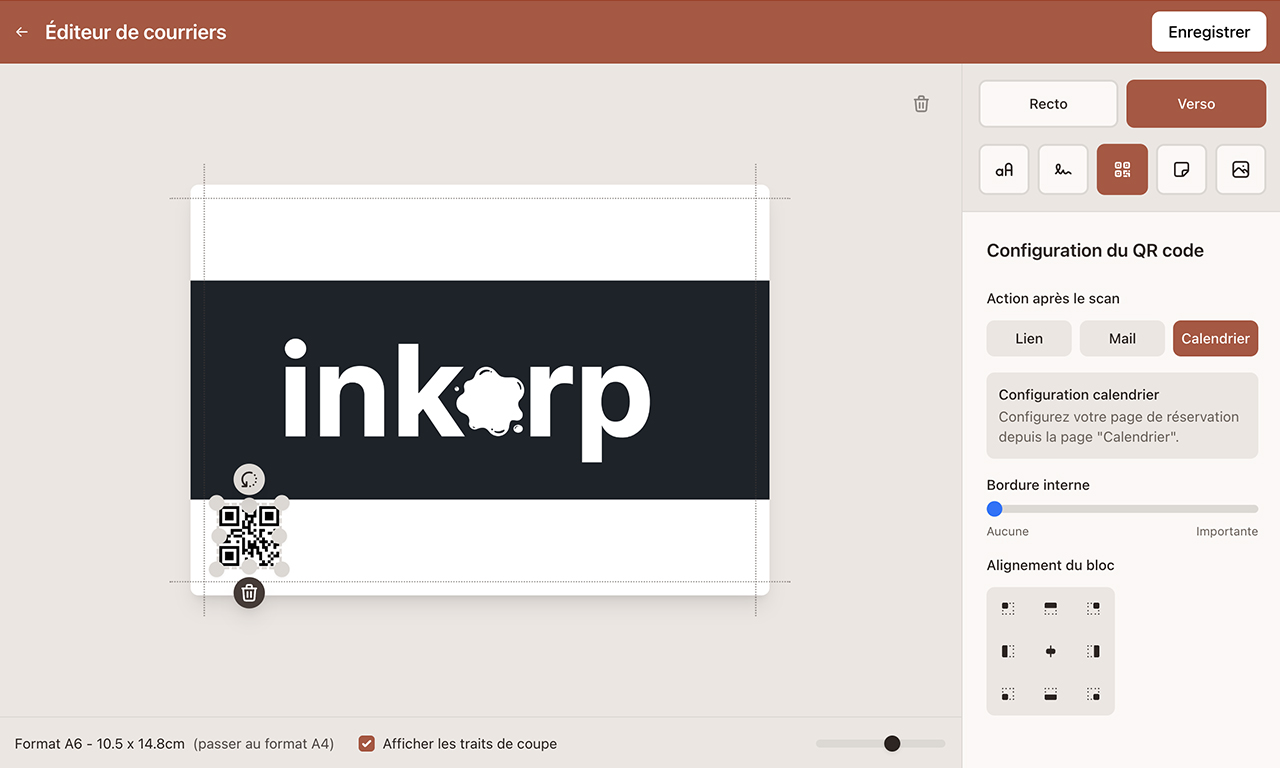
Task: Switch to the Verso tab
Action: click(x=1196, y=104)
